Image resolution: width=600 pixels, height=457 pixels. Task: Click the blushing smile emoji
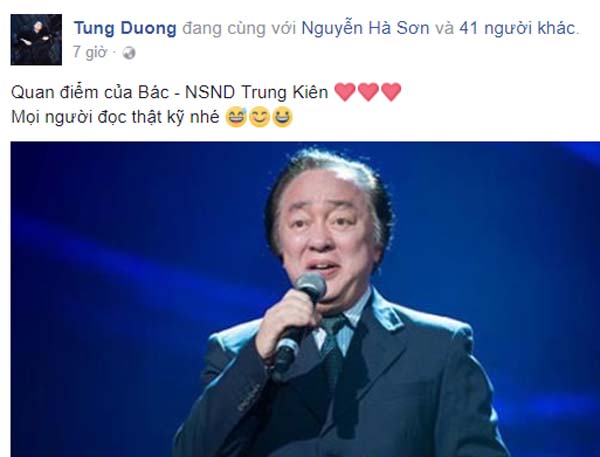pos(259,117)
